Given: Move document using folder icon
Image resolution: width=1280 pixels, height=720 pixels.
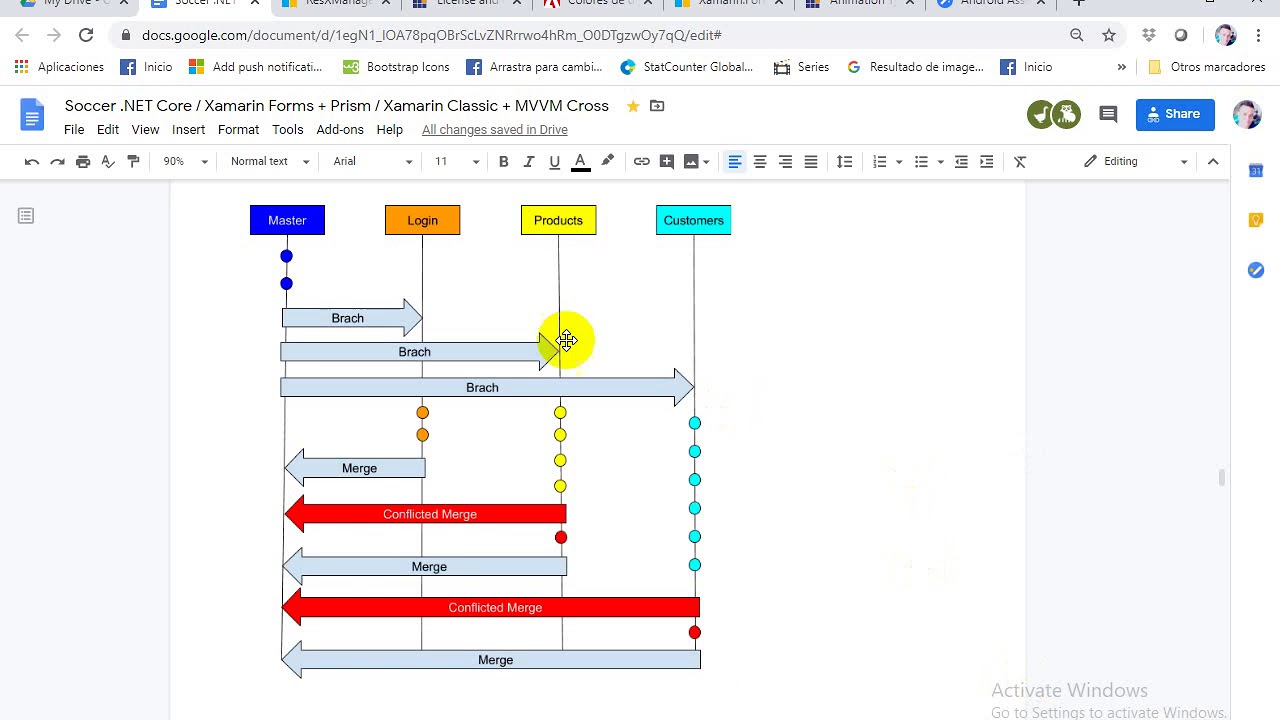Looking at the screenshot, I should [x=657, y=106].
